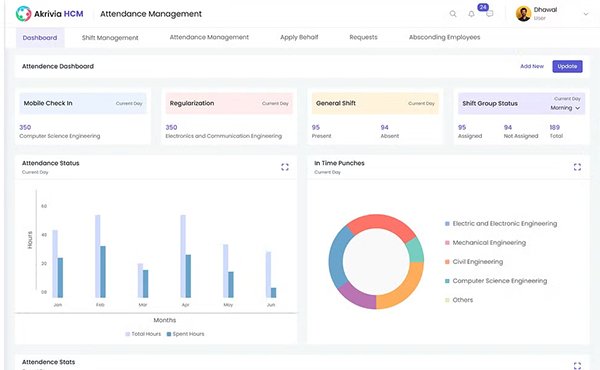Expand the Attendence Stats panel fullscreen

[577, 365]
